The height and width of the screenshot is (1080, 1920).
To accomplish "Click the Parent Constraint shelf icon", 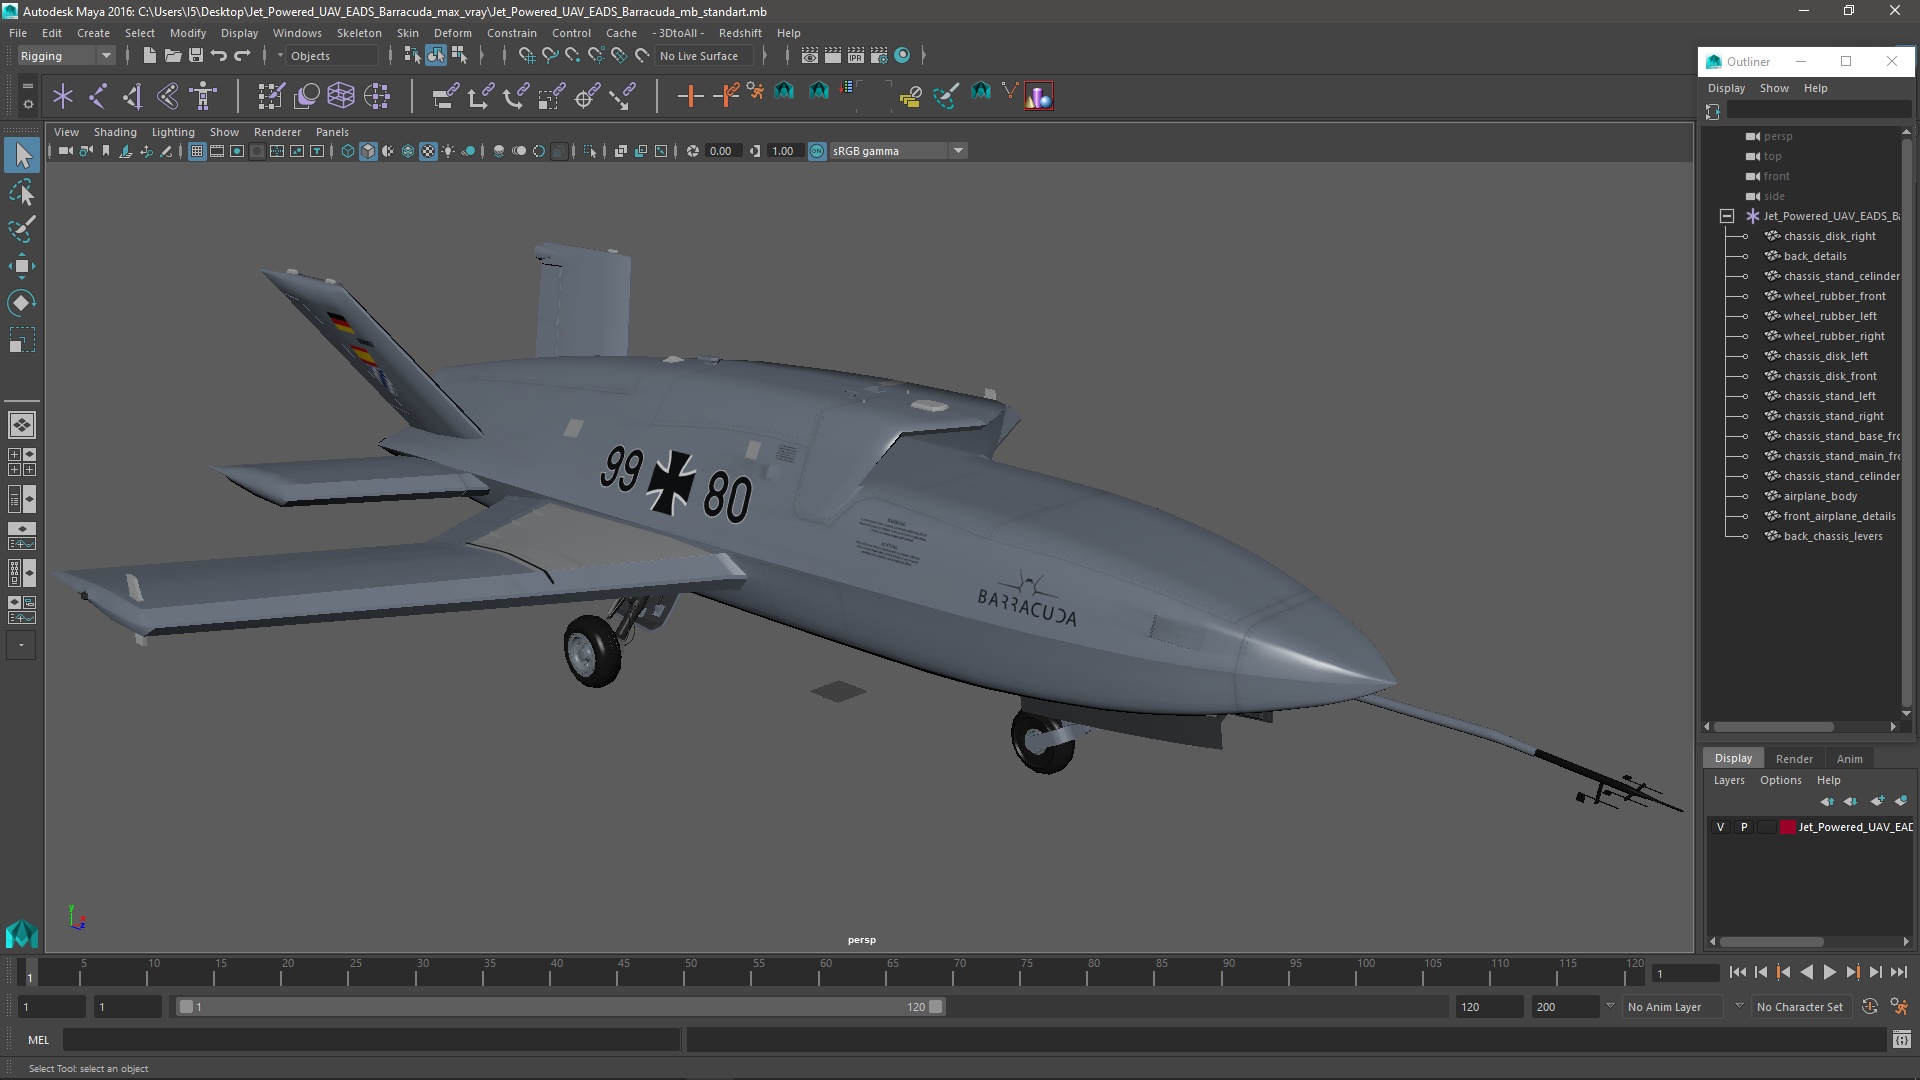I will [445, 96].
